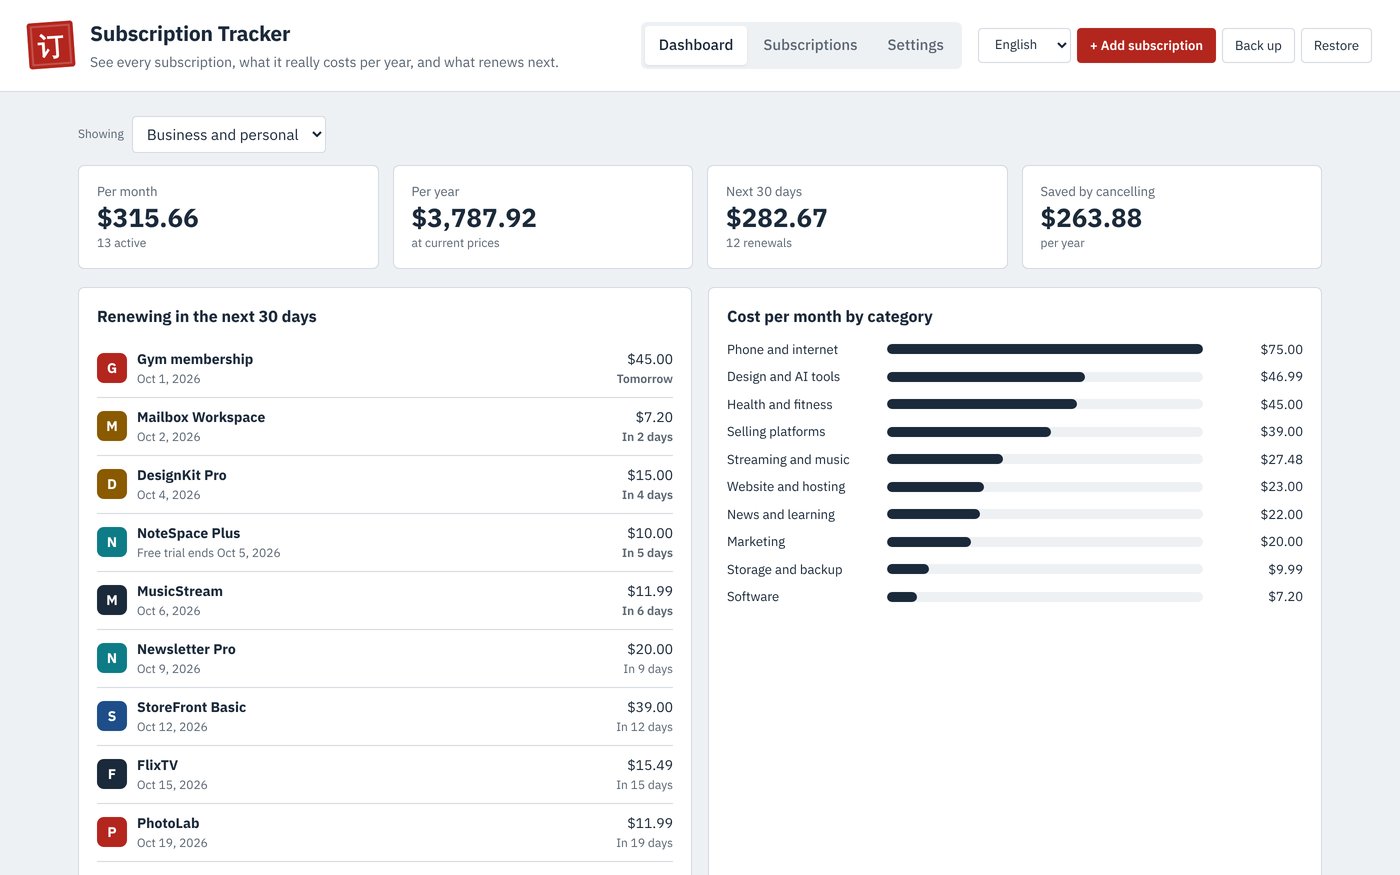This screenshot has height=875, width=1400.
Task: Click the PhotoLab P icon
Action: click(x=112, y=832)
